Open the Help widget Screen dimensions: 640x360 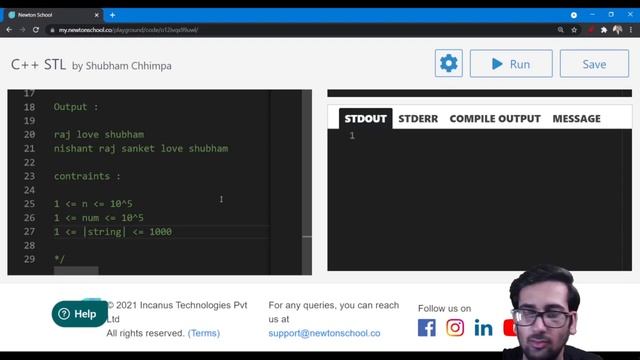click(x=80, y=313)
